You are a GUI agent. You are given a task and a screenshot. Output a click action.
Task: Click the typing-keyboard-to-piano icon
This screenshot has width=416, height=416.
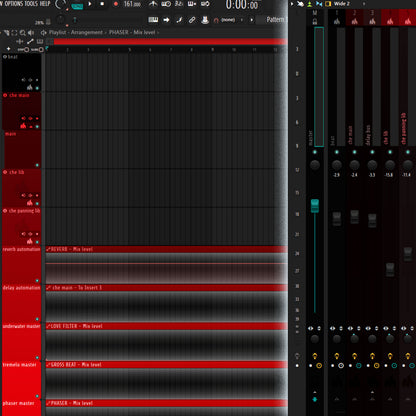pyautogui.click(x=153, y=20)
